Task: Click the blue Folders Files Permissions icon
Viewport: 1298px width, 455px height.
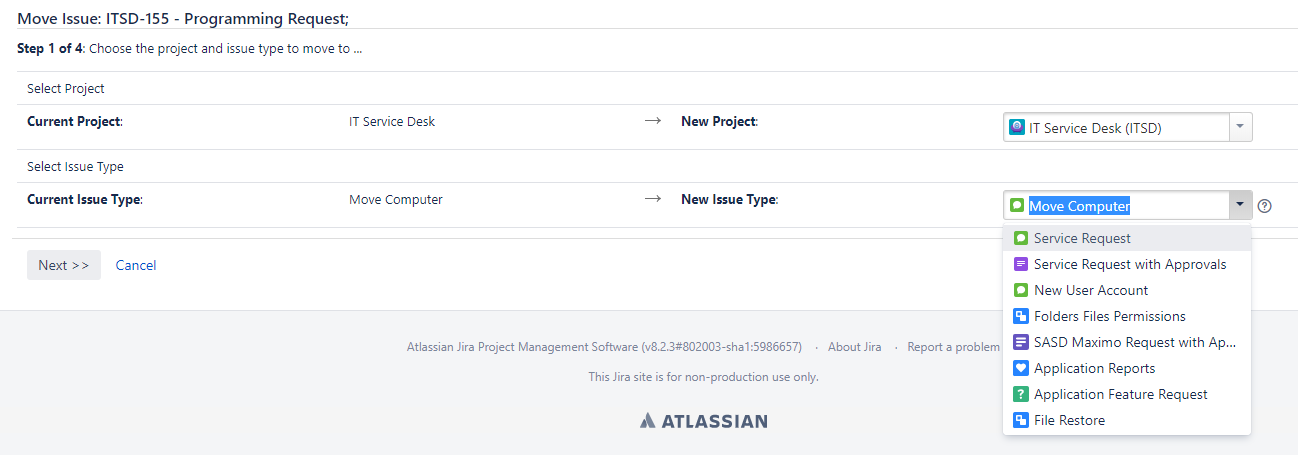Action: pos(1021,316)
